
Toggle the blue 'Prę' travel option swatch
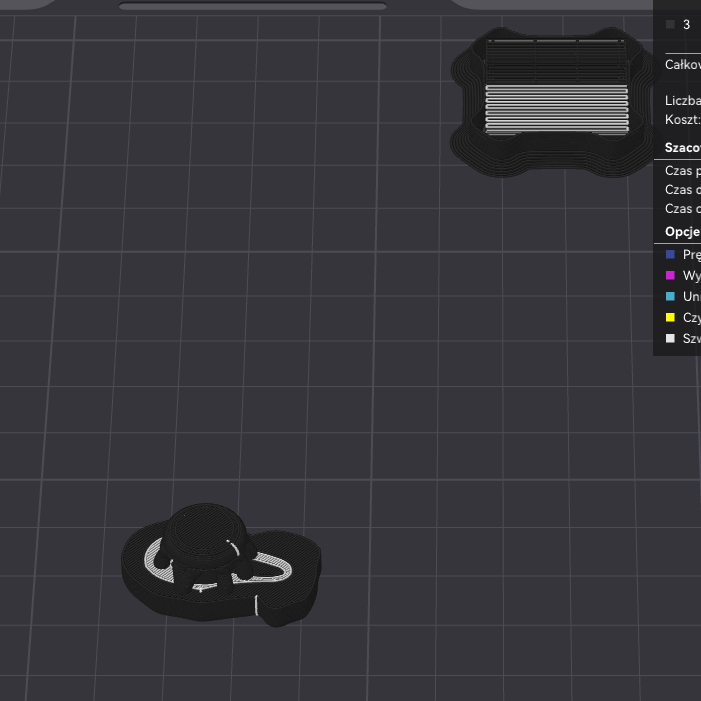click(670, 254)
